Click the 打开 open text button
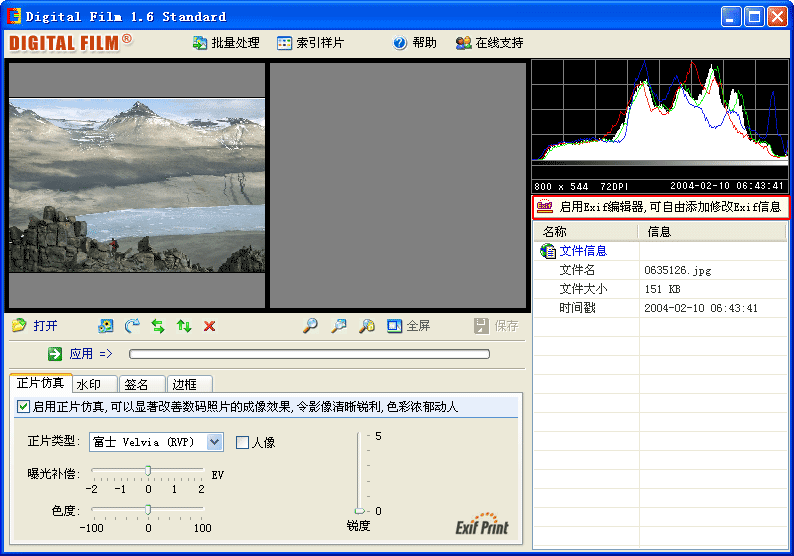The width and height of the screenshot is (794, 556). [x=46, y=326]
